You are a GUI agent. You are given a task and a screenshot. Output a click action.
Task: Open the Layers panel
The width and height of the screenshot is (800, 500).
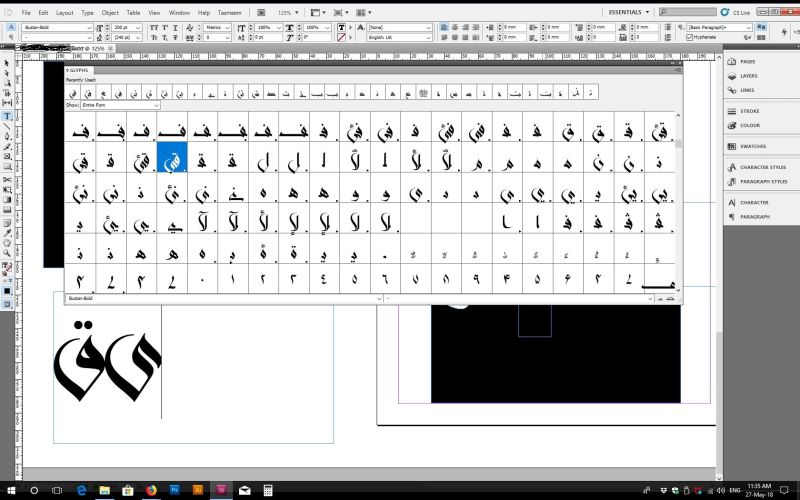pyautogui.click(x=742, y=76)
